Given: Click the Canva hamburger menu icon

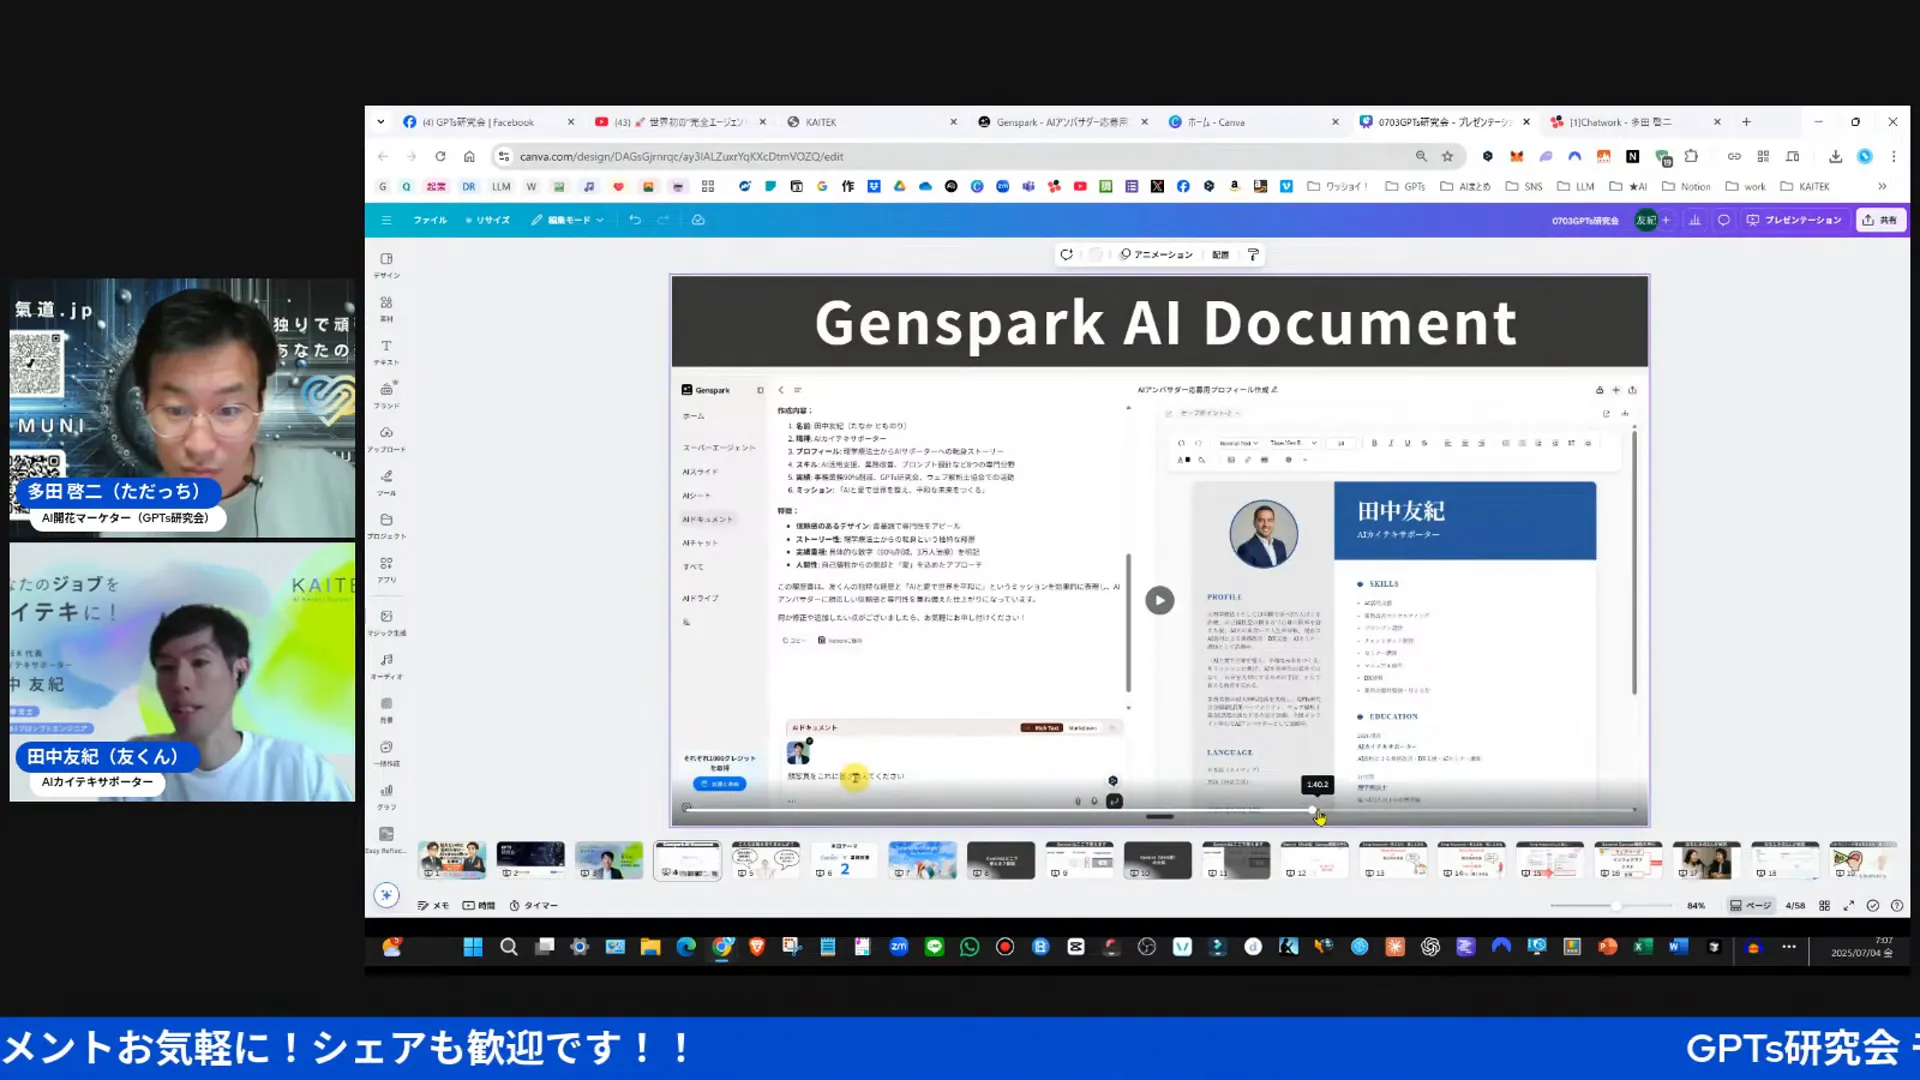Looking at the screenshot, I should (387, 220).
